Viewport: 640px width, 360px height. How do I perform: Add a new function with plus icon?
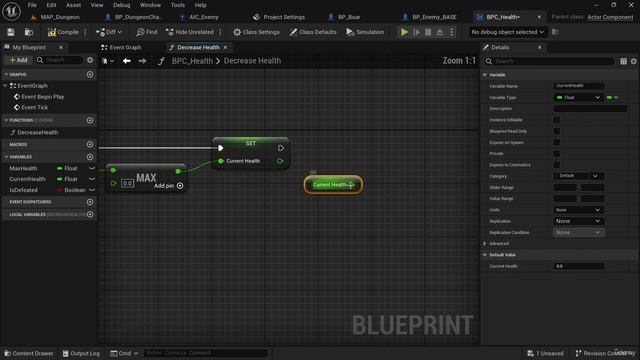pyautogui.click(x=90, y=120)
